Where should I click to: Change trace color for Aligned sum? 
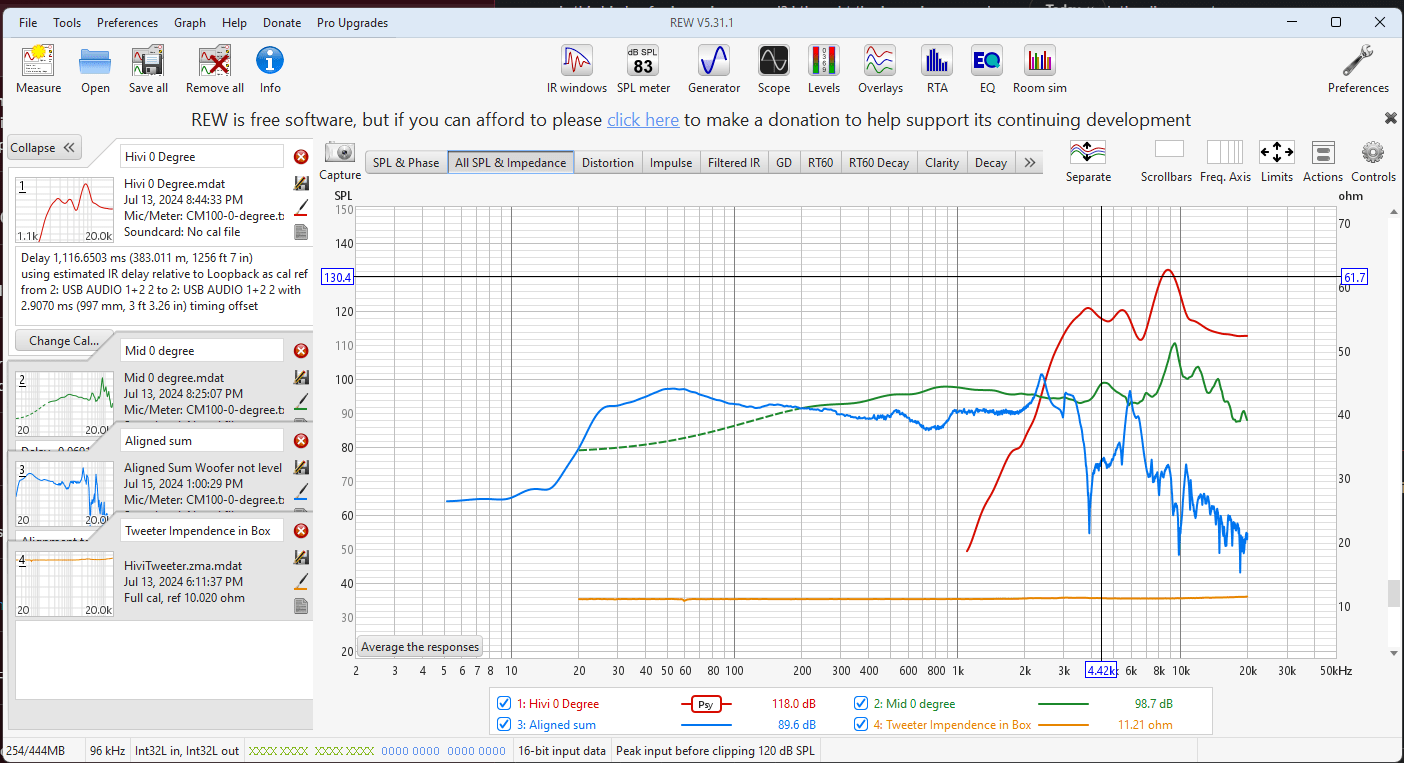click(301, 491)
